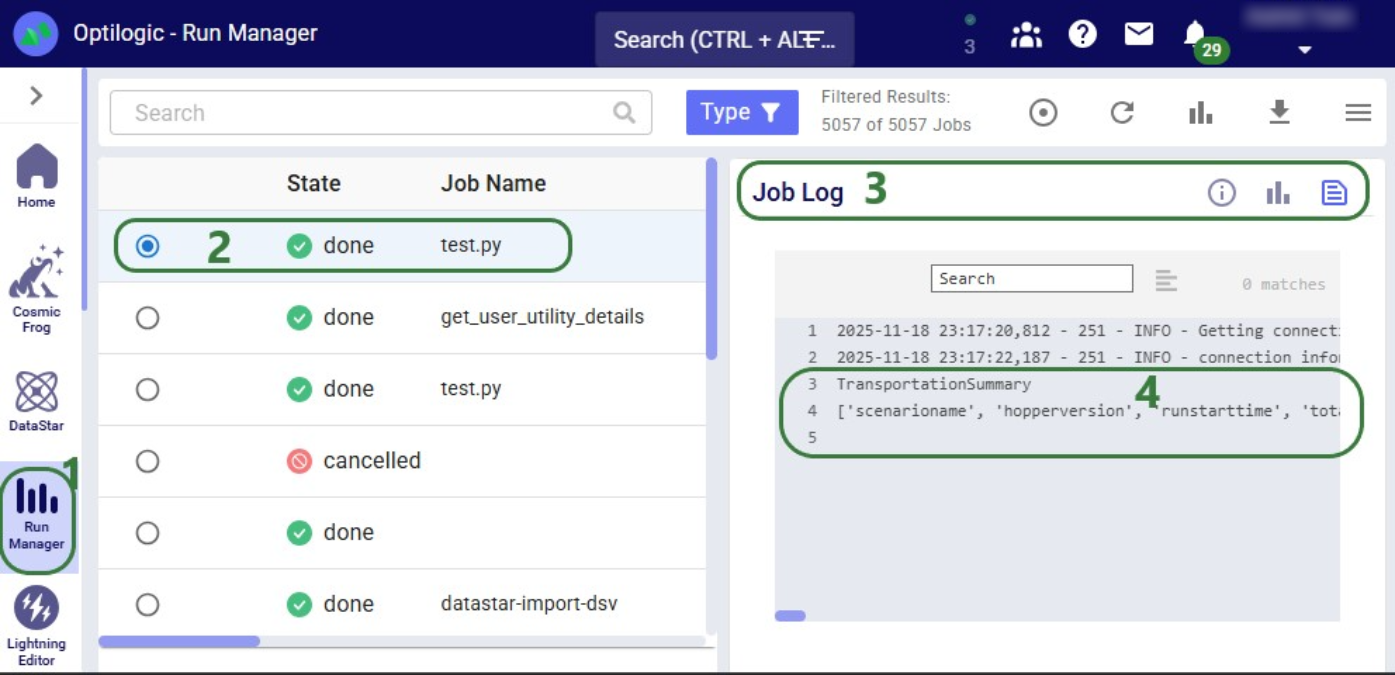Screen dimensions: 1395x675
Task: Click green done icon for get_user_utility_details
Action: click(299, 317)
